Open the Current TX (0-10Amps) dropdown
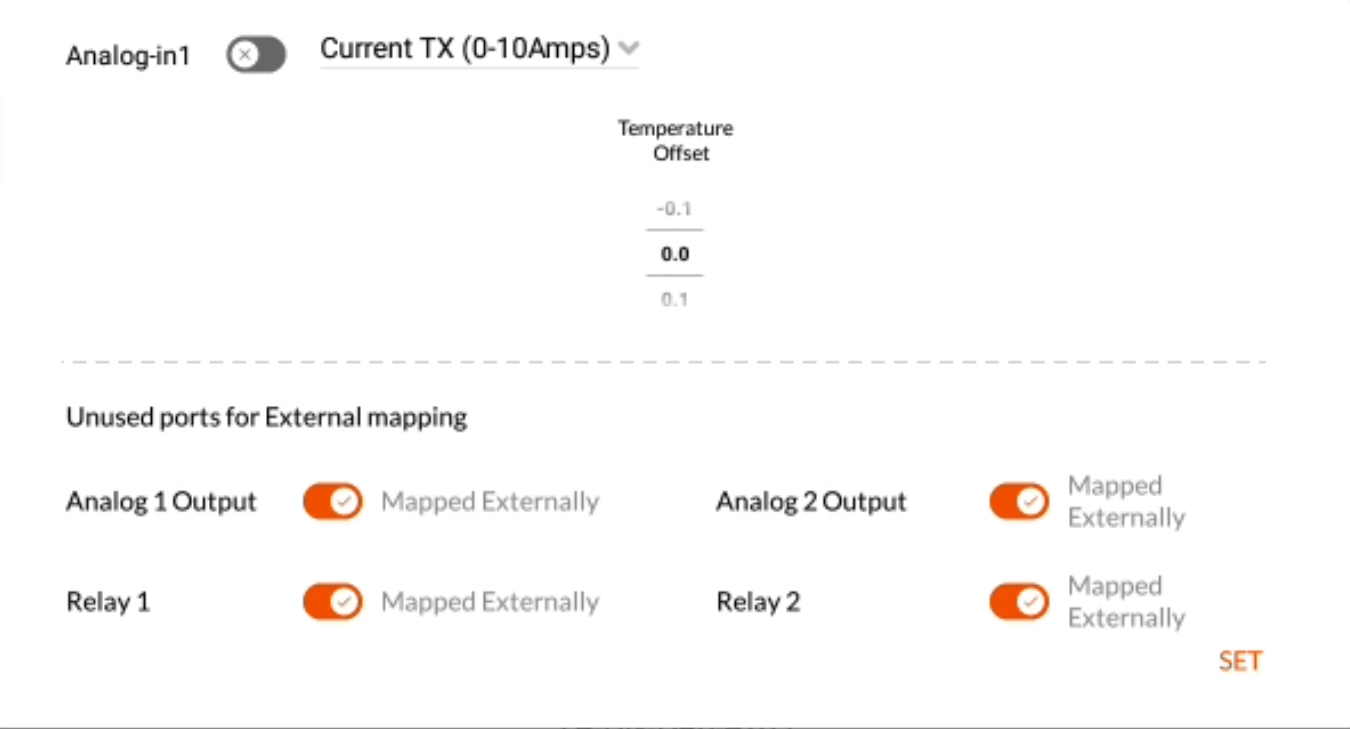Screen dimensions: 1350x729 [x=479, y=49]
